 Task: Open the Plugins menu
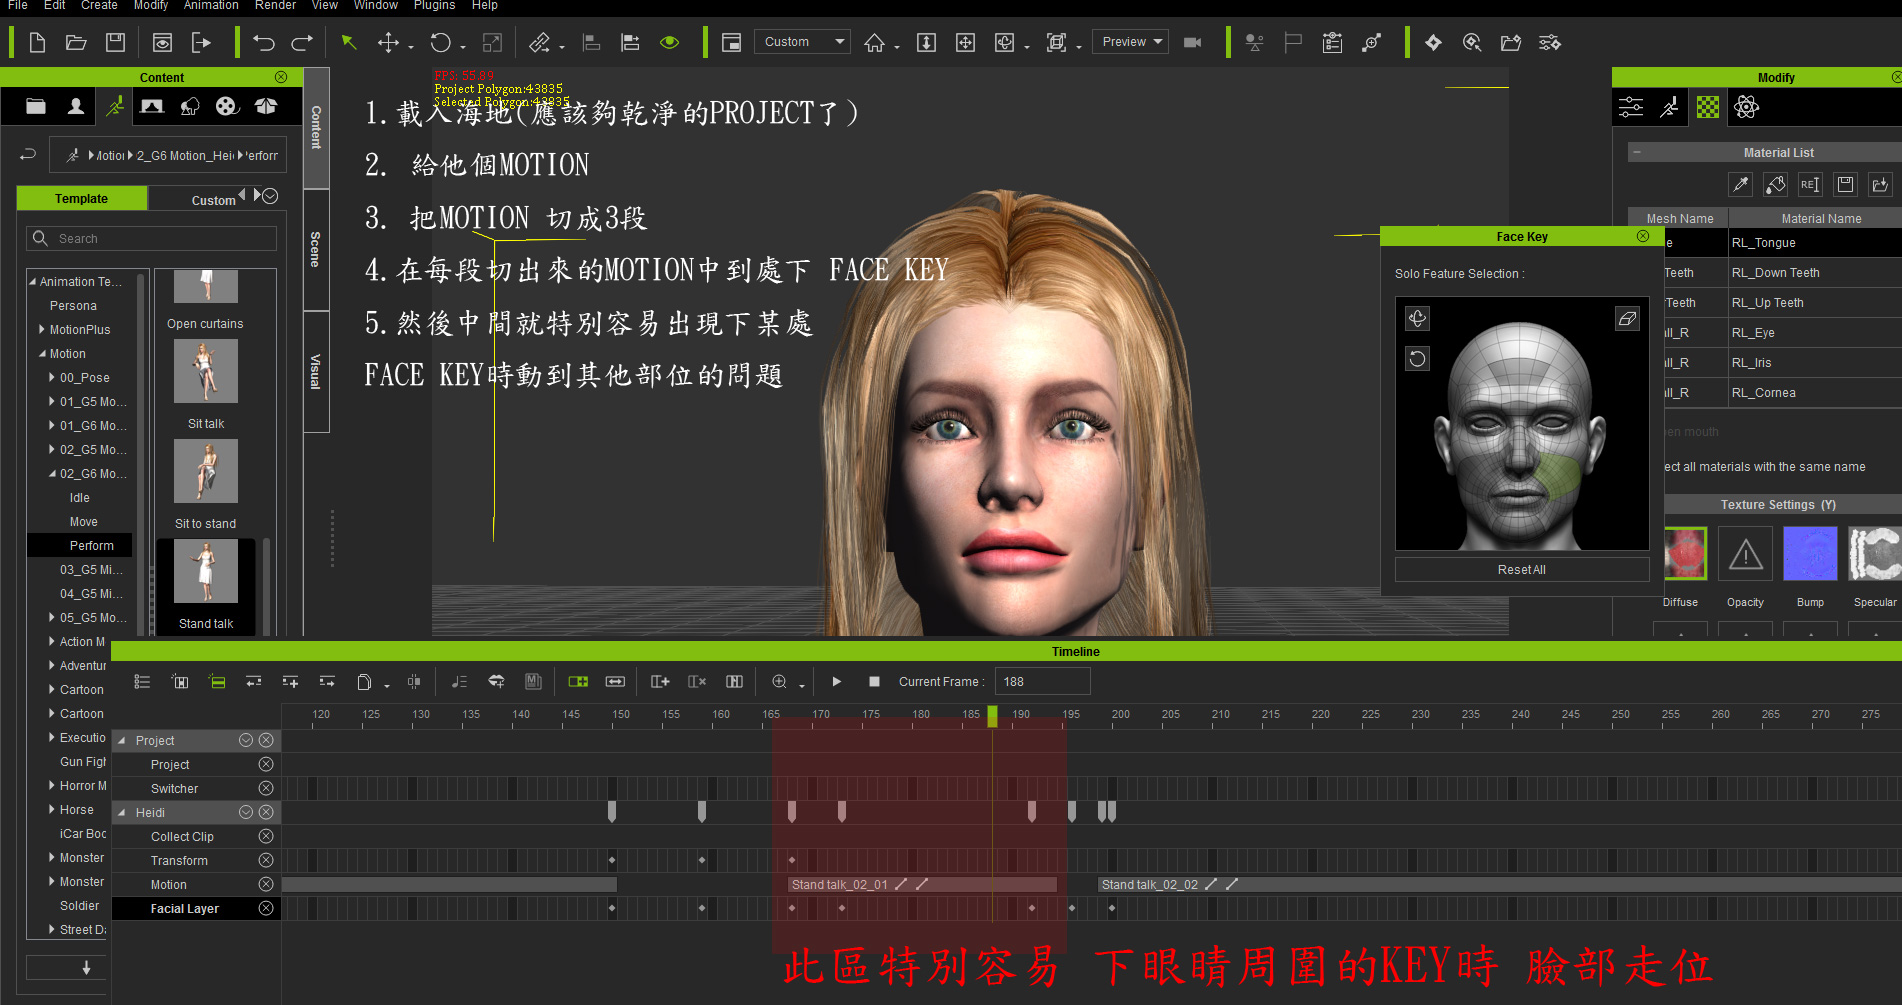pos(434,6)
